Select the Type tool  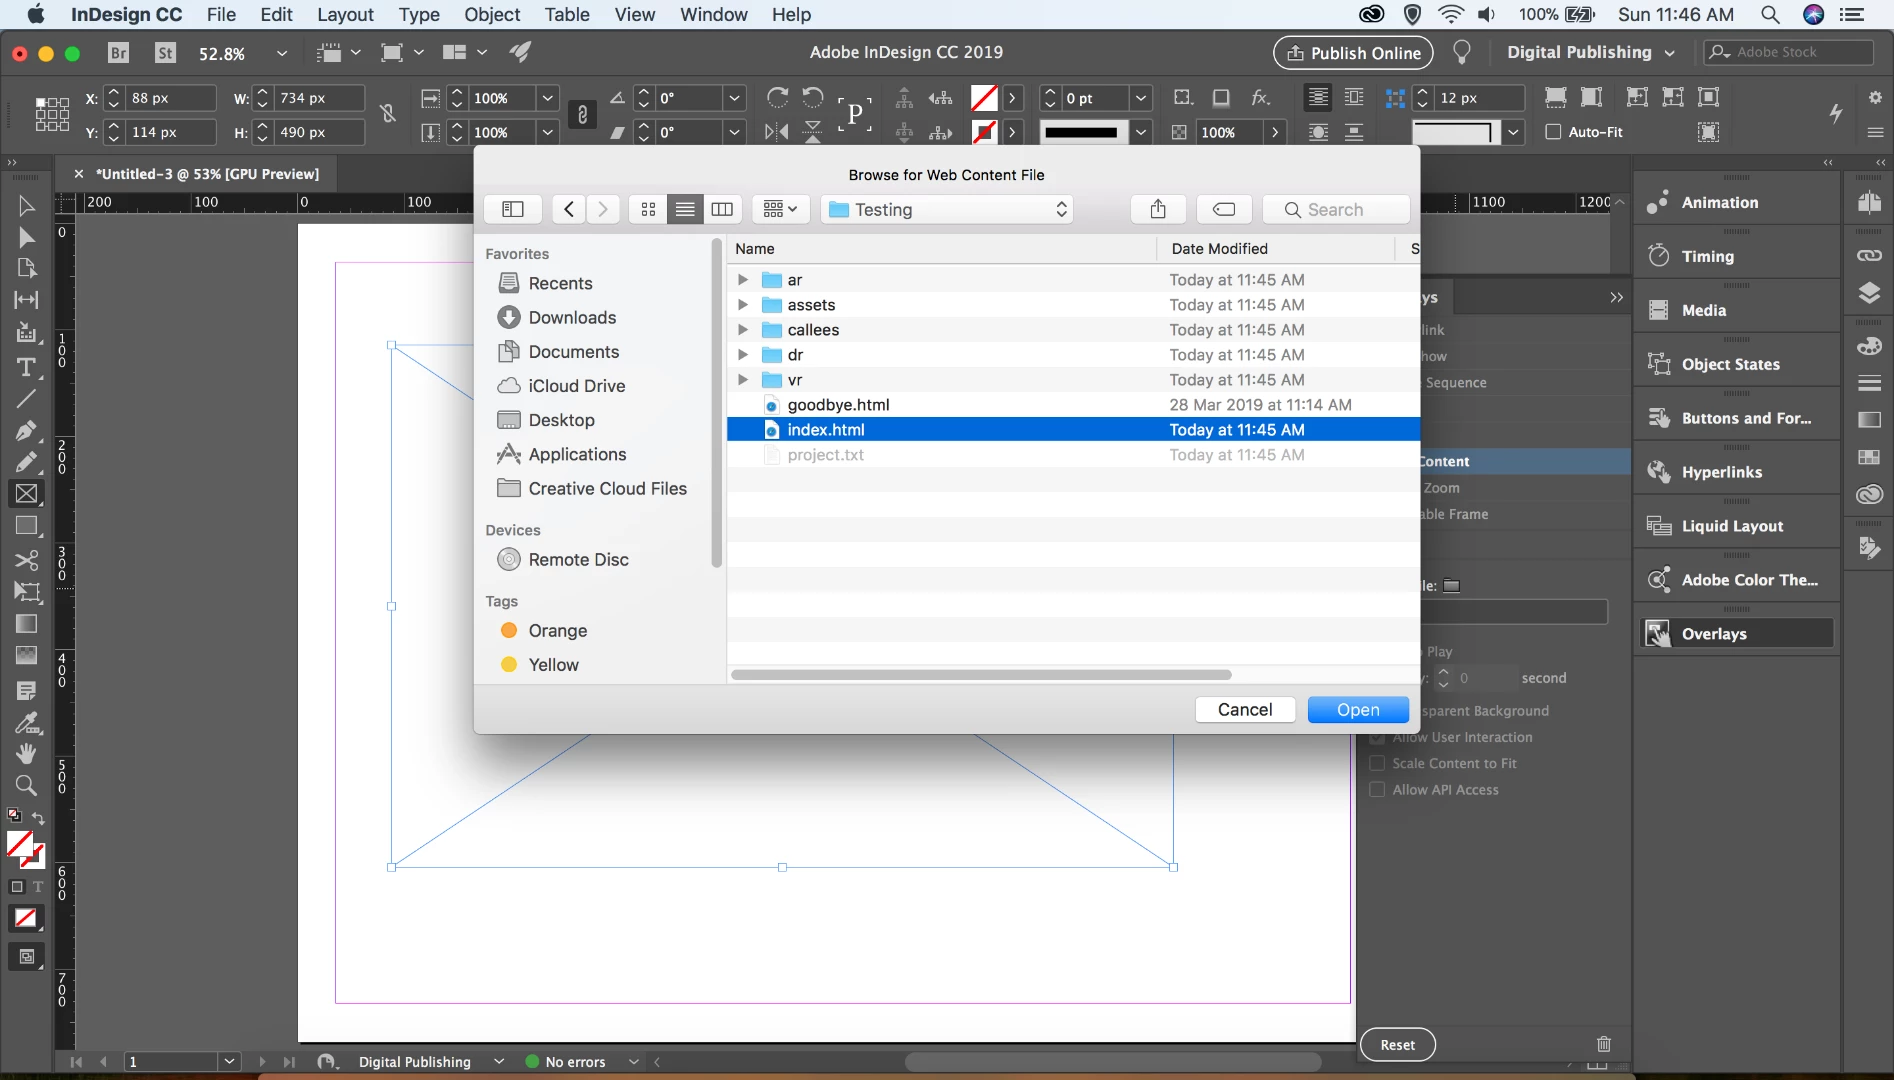[26, 367]
